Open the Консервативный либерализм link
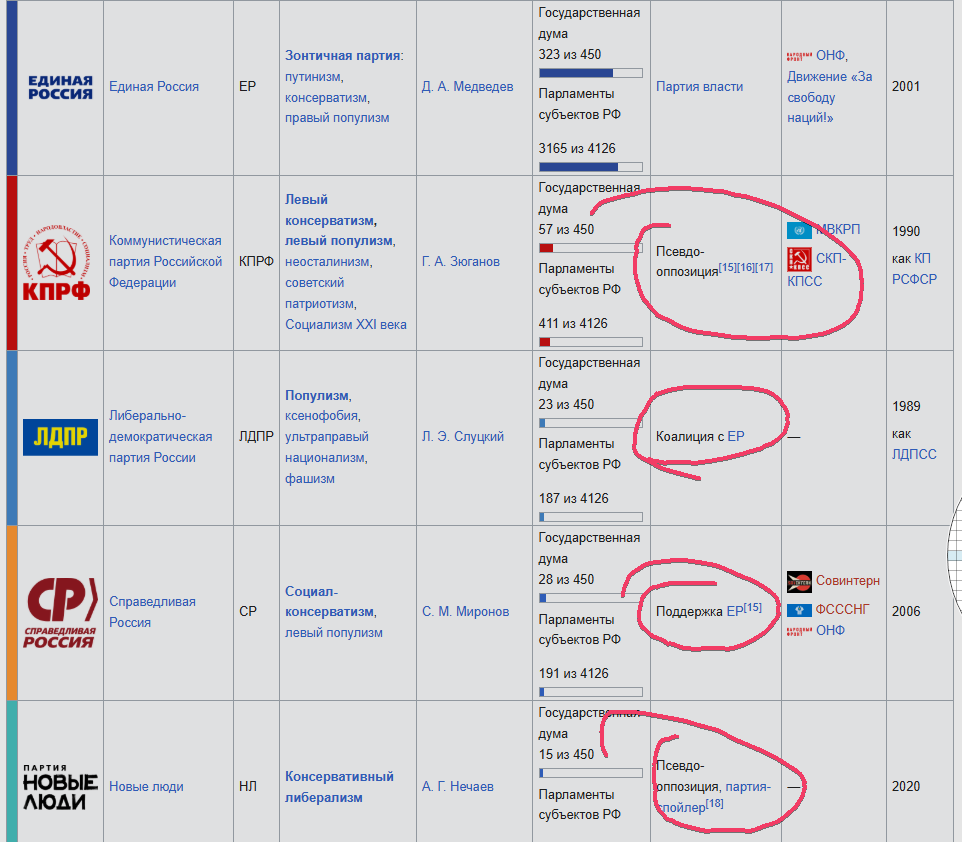This screenshot has height=842, width=962. [x=339, y=787]
